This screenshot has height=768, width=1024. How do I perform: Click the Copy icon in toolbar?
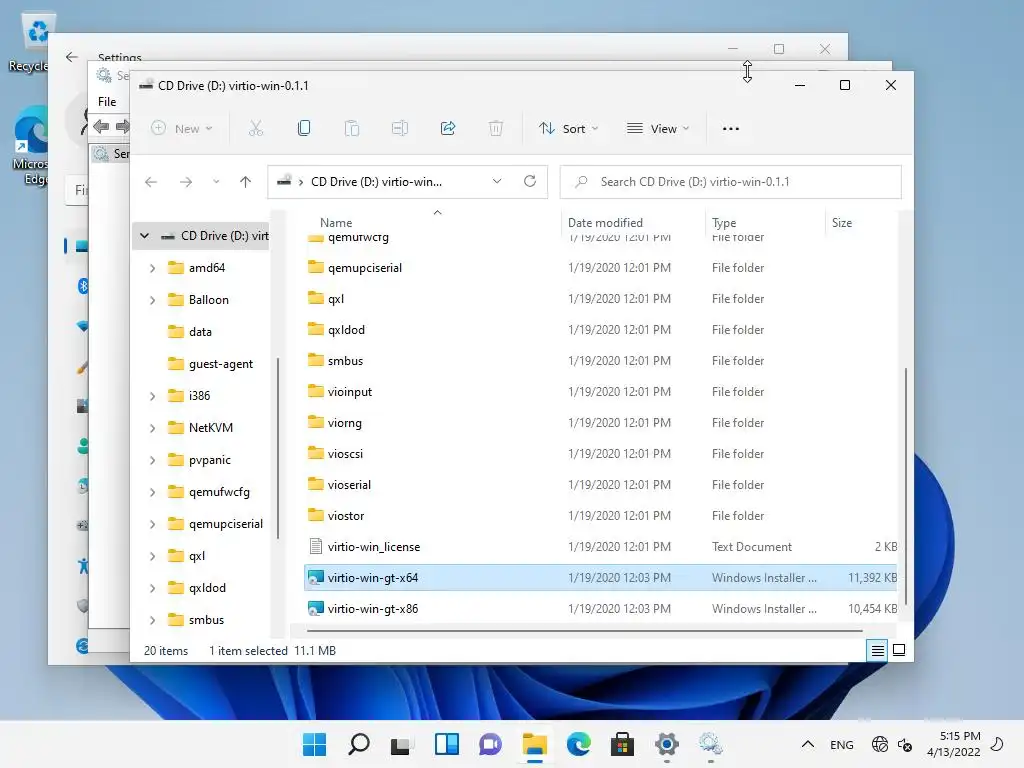click(304, 129)
